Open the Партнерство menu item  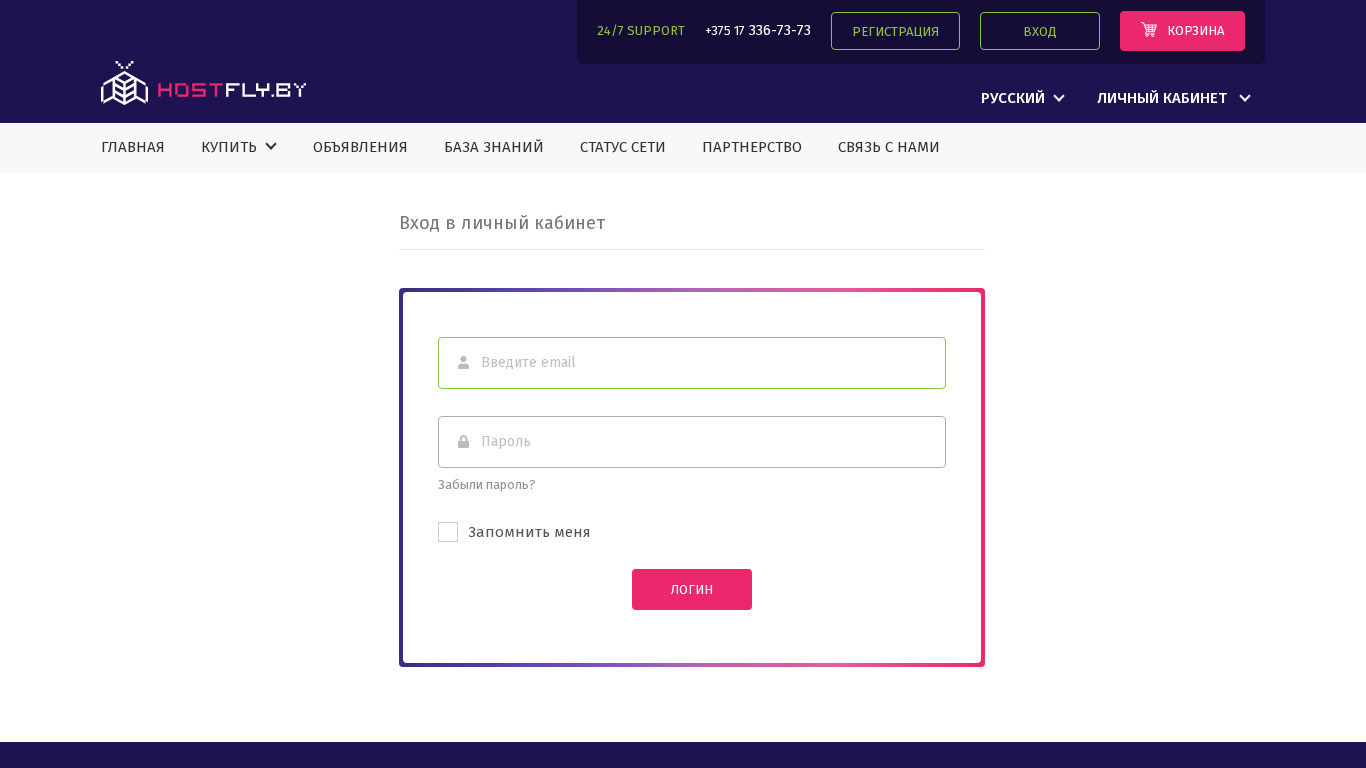(752, 147)
